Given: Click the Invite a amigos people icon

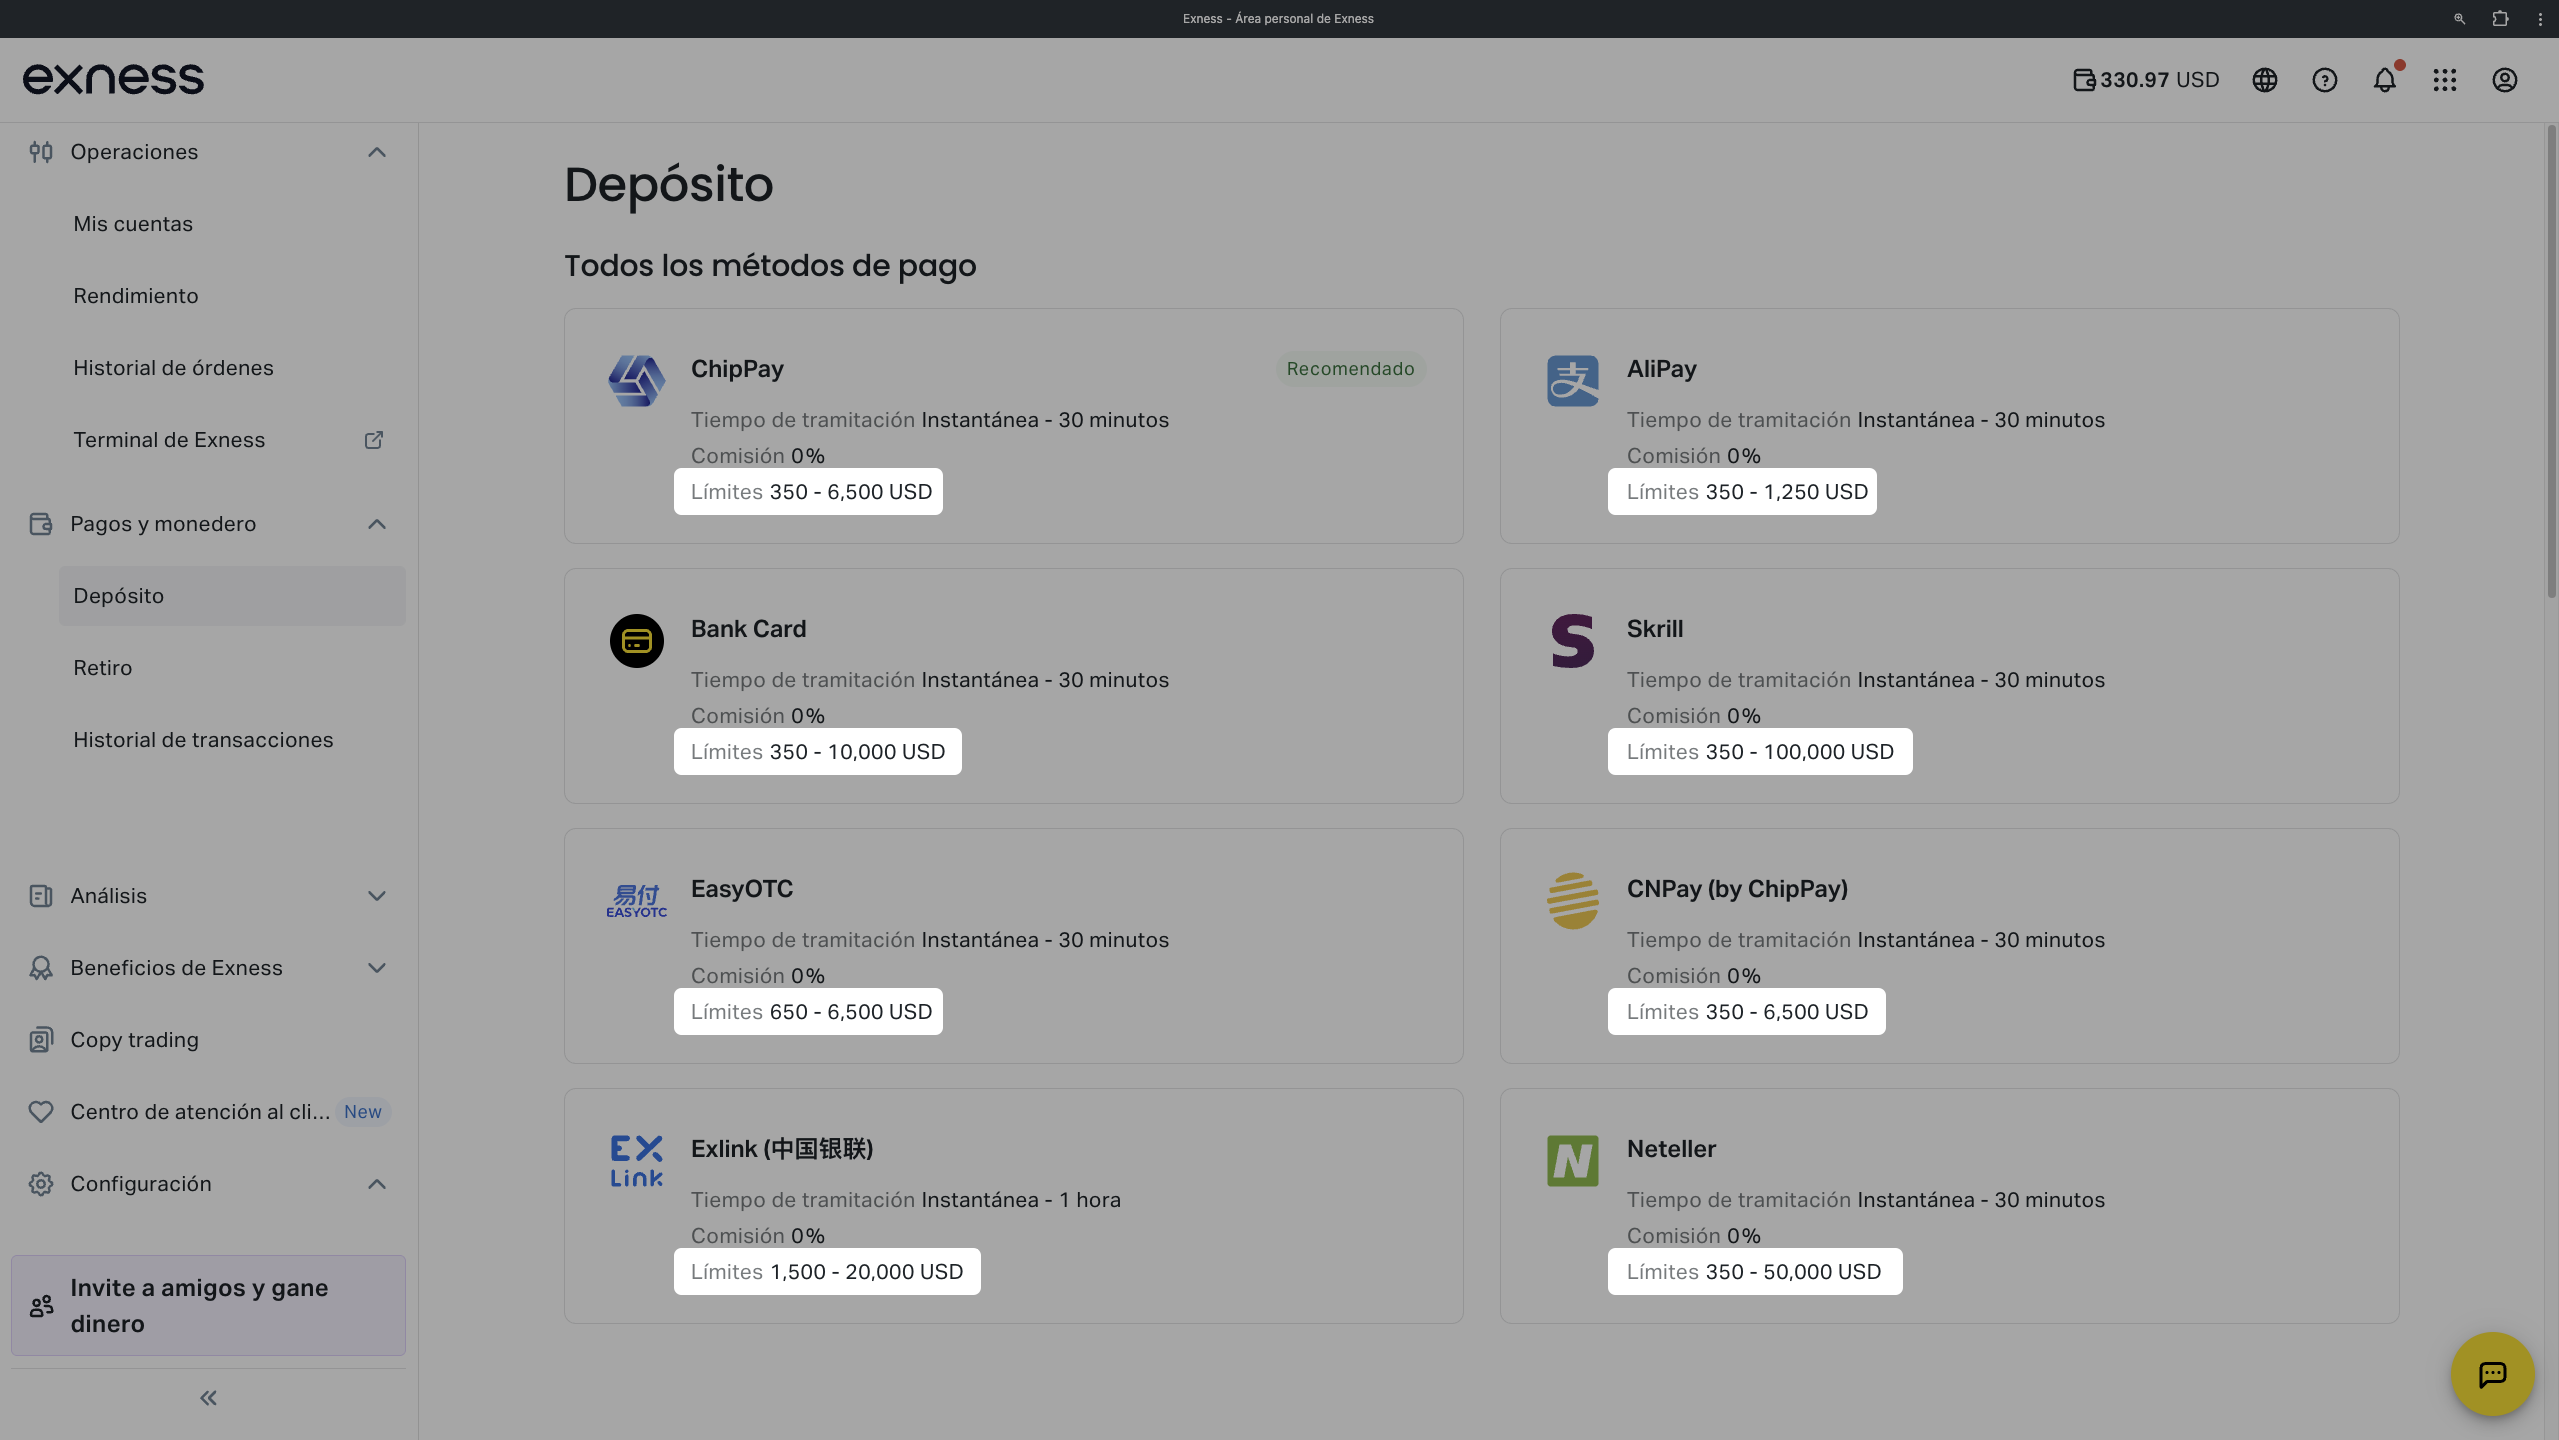Looking at the screenshot, I should click(x=42, y=1306).
